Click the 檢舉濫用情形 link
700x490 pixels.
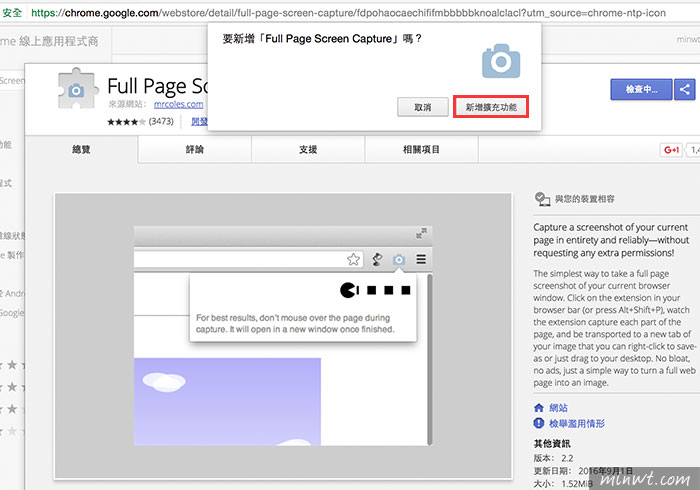(577, 423)
